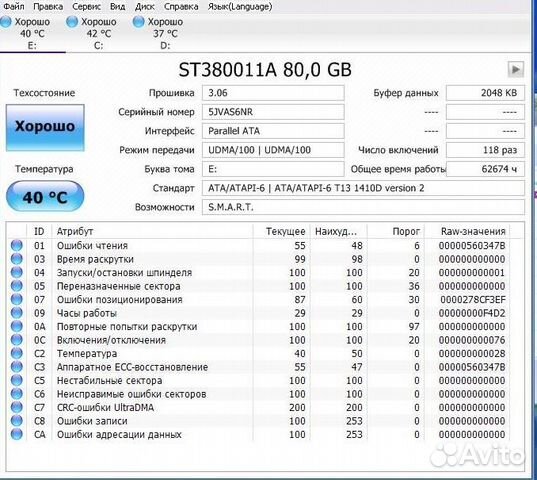
Task: Click status icon for Ошибки позиционирования
Action: coord(16,300)
